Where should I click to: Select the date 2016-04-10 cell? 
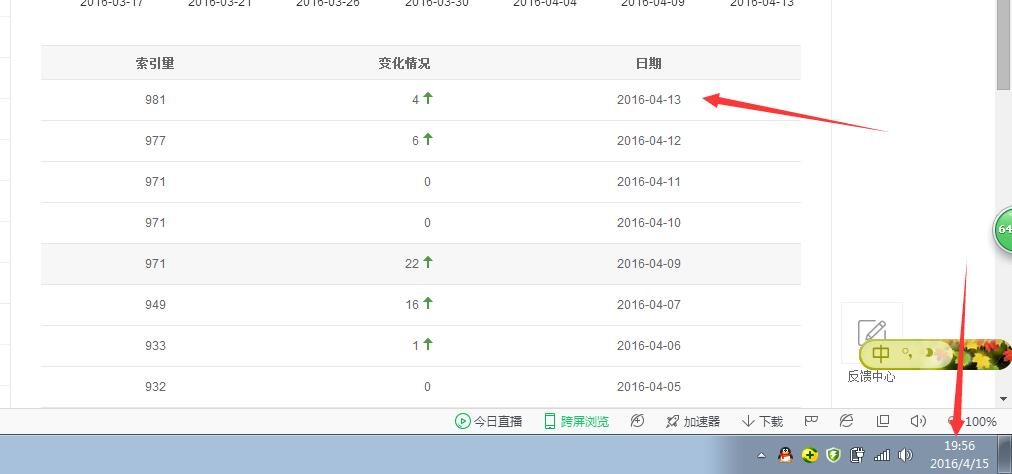pyautogui.click(x=649, y=223)
